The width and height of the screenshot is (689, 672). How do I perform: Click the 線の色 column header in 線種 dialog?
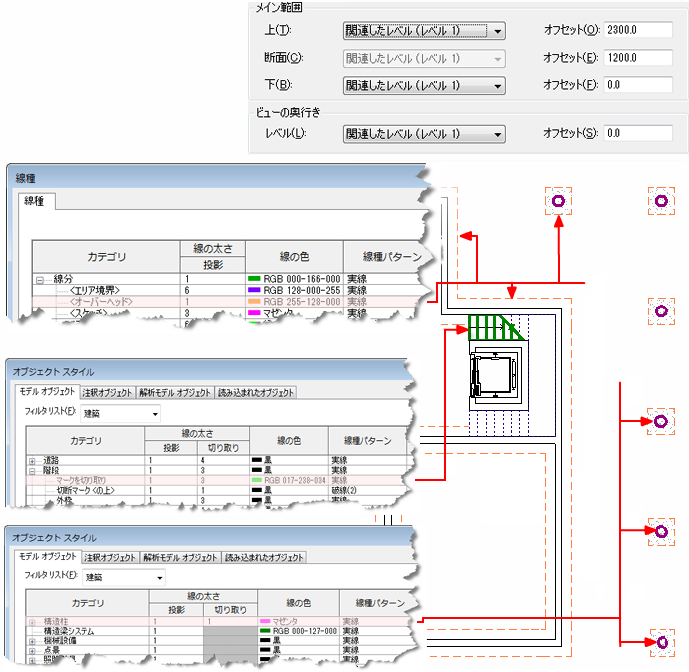[x=294, y=257]
